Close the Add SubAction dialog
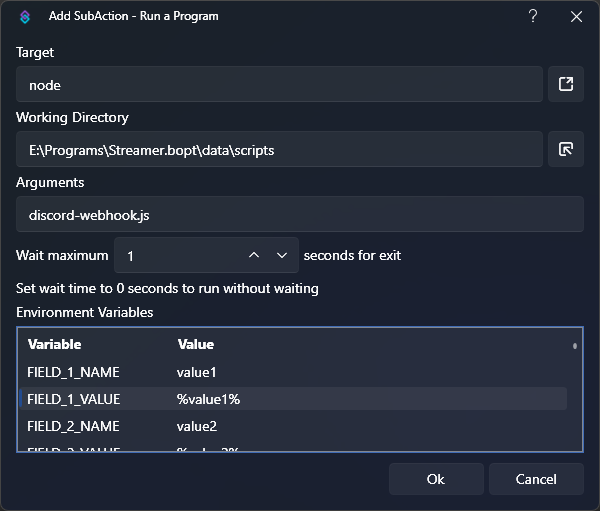This screenshot has height=511, width=600. click(x=576, y=17)
